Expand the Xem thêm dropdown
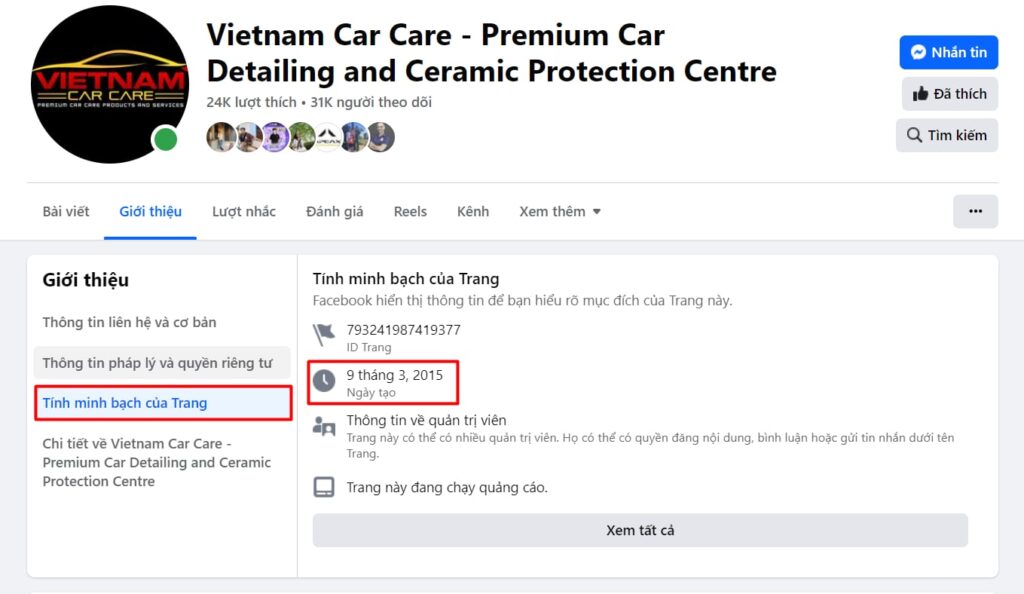The width and height of the screenshot is (1024, 594). (559, 211)
